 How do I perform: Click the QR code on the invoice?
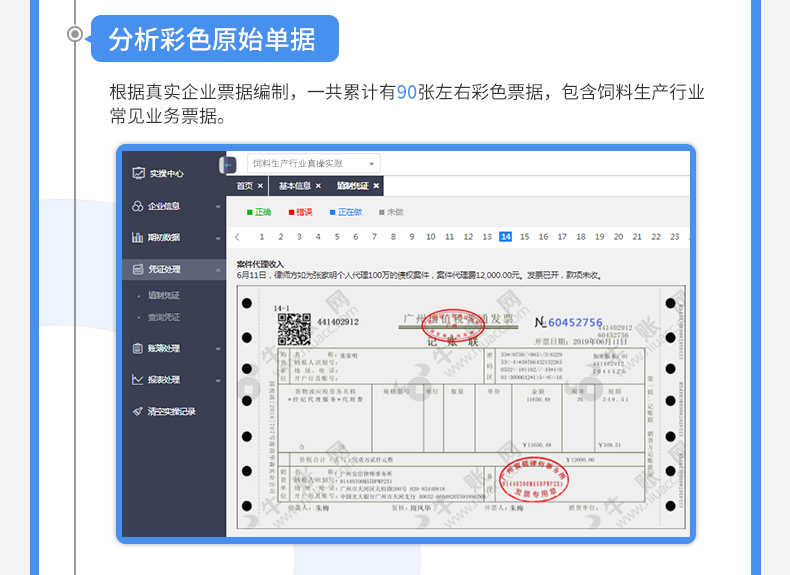coord(294,329)
